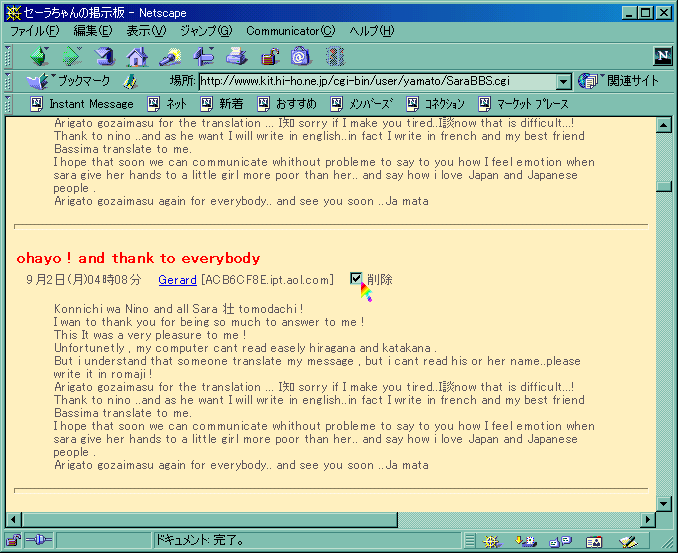
Task: Open the Communicator(C) menu
Action: click(291, 31)
